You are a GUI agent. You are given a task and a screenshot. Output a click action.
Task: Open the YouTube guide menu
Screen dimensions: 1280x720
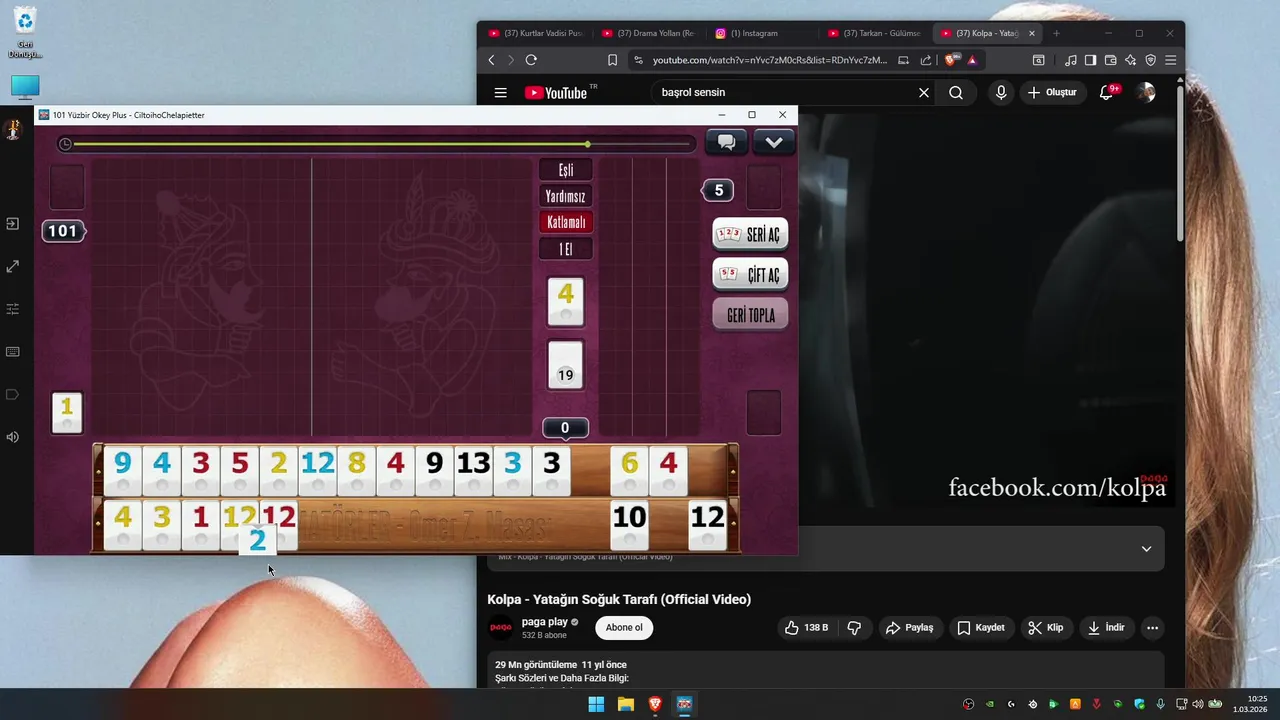coord(500,93)
